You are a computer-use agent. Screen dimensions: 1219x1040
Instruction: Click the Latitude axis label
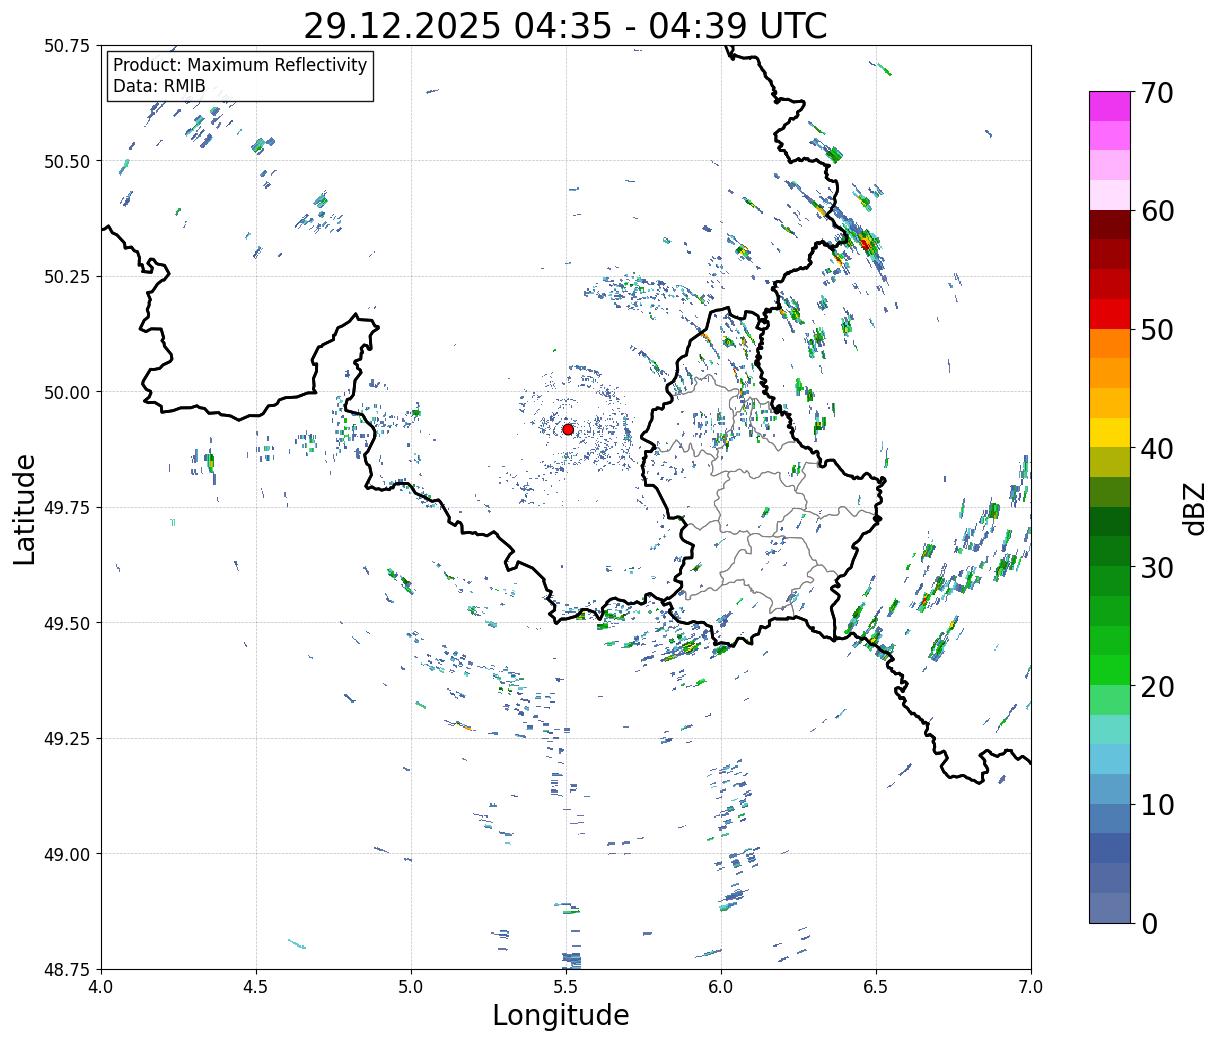25,509
